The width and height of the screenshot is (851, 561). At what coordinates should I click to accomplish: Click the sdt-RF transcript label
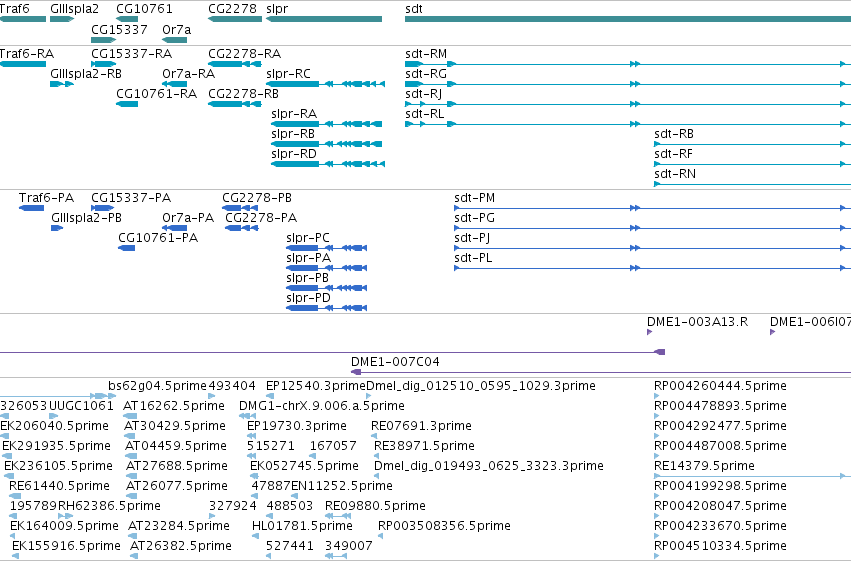tap(673, 154)
